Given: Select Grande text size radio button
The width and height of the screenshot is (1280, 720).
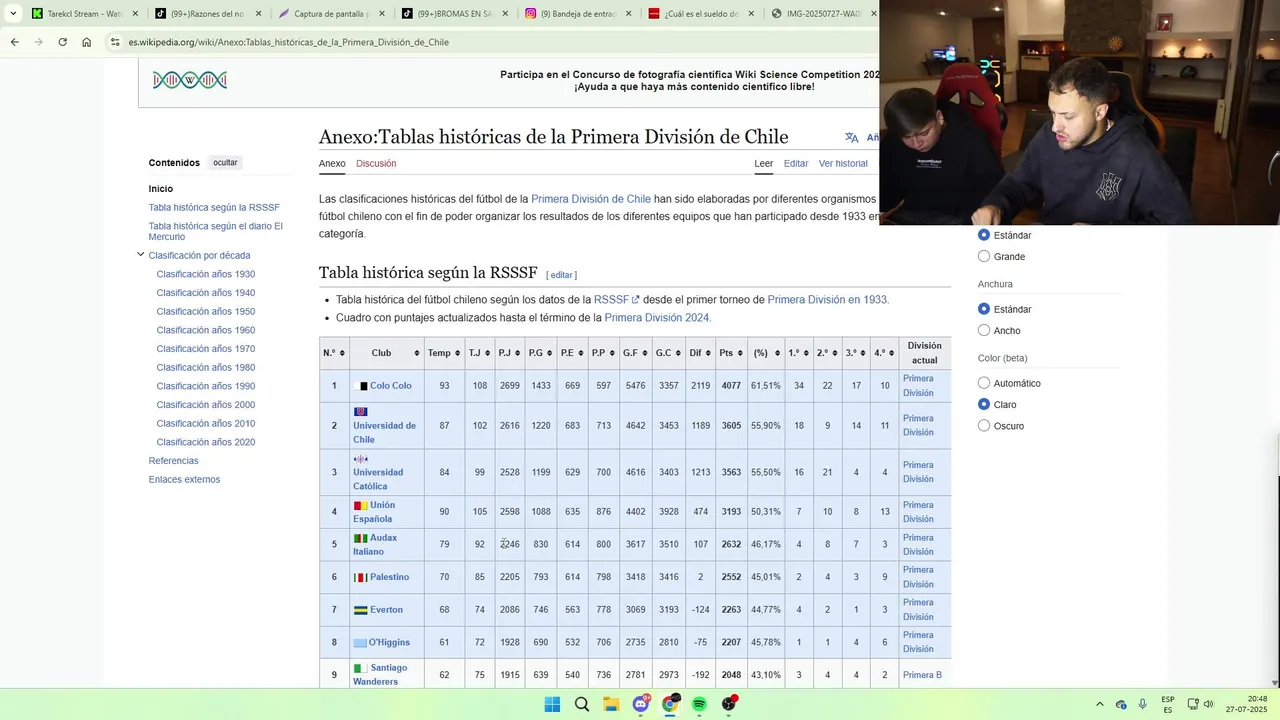Looking at the screenshot, I should point(984,257).
